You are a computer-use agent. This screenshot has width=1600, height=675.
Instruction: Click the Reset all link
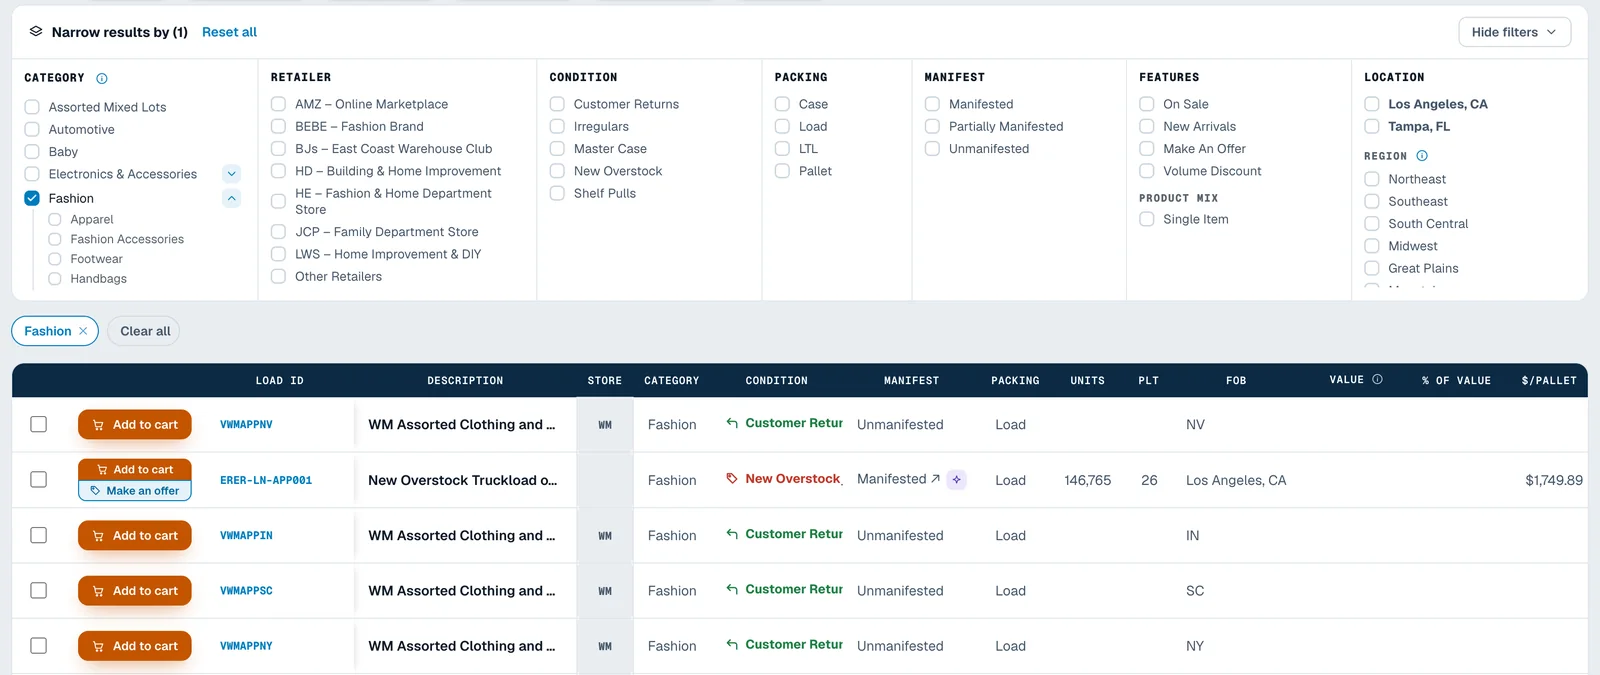(x=229, y=32)
